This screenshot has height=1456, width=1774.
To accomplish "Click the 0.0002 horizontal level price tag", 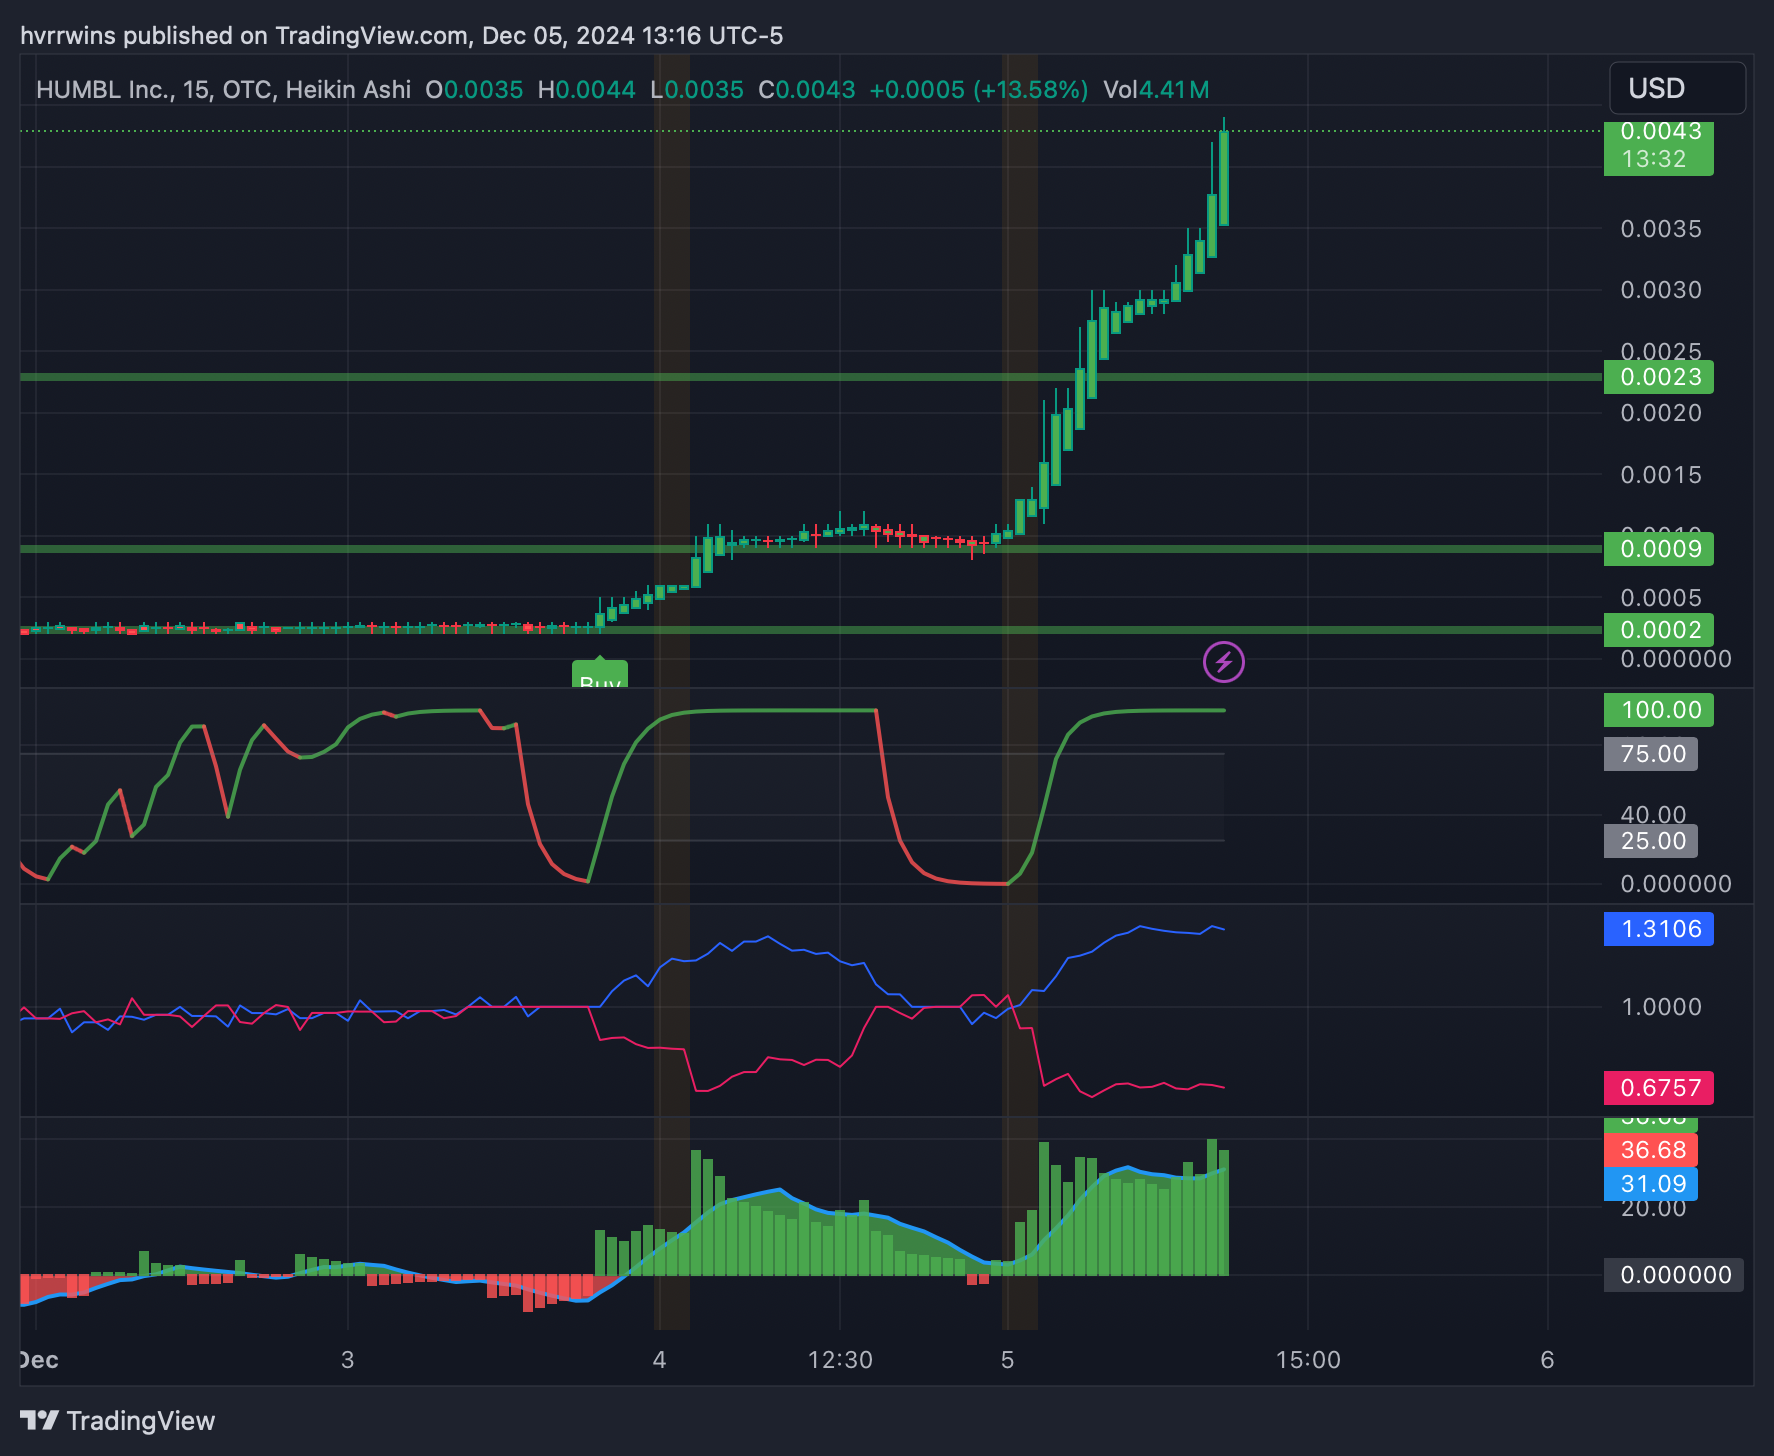I will (1659, 630).
